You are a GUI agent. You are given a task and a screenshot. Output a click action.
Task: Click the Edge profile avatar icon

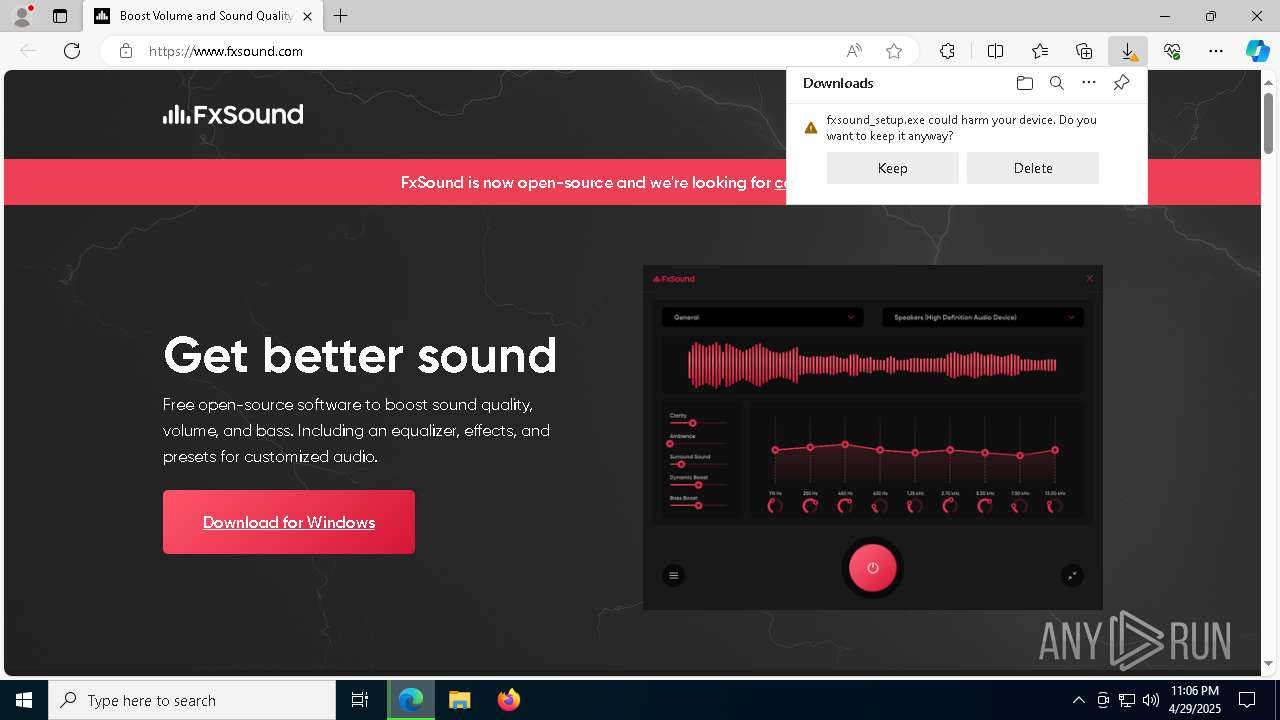(21, 16)
